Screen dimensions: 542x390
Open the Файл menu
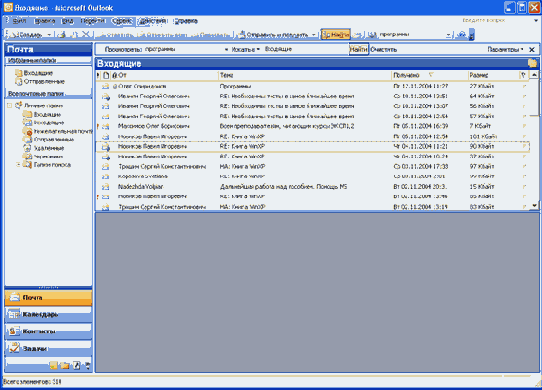coord(19,21)
